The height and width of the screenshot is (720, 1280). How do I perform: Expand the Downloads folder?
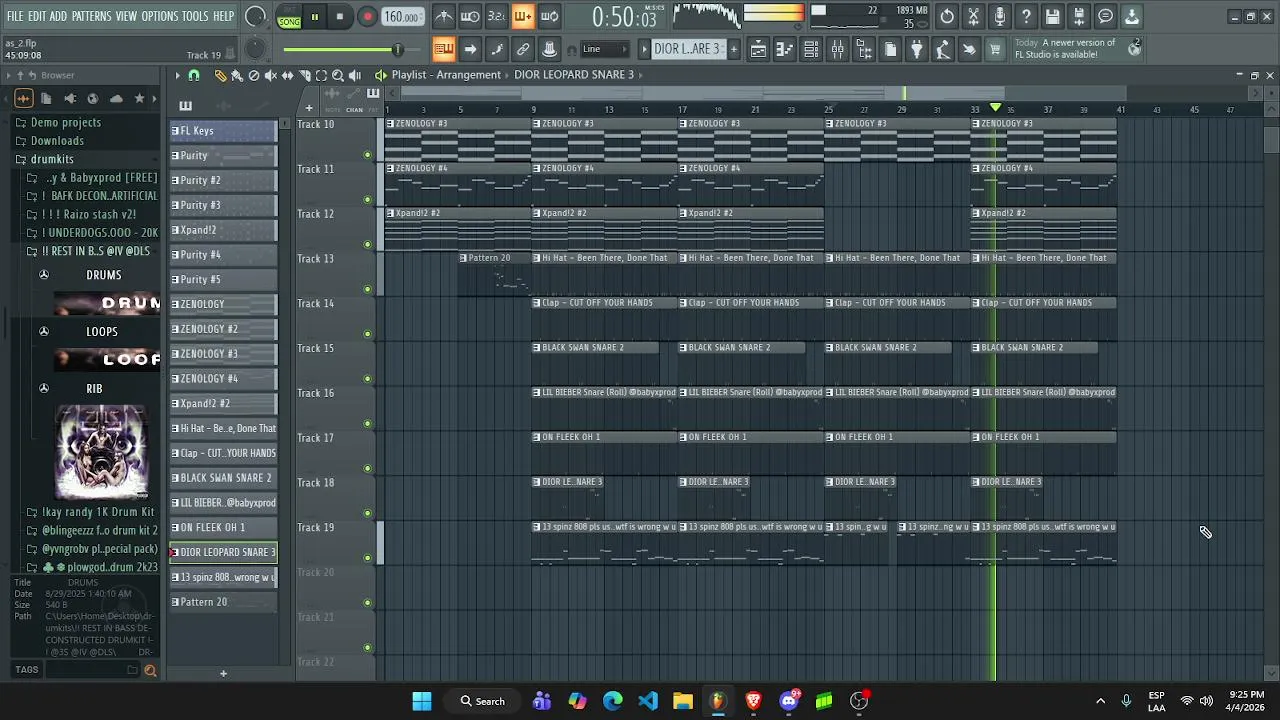click(x=57, y=141)
